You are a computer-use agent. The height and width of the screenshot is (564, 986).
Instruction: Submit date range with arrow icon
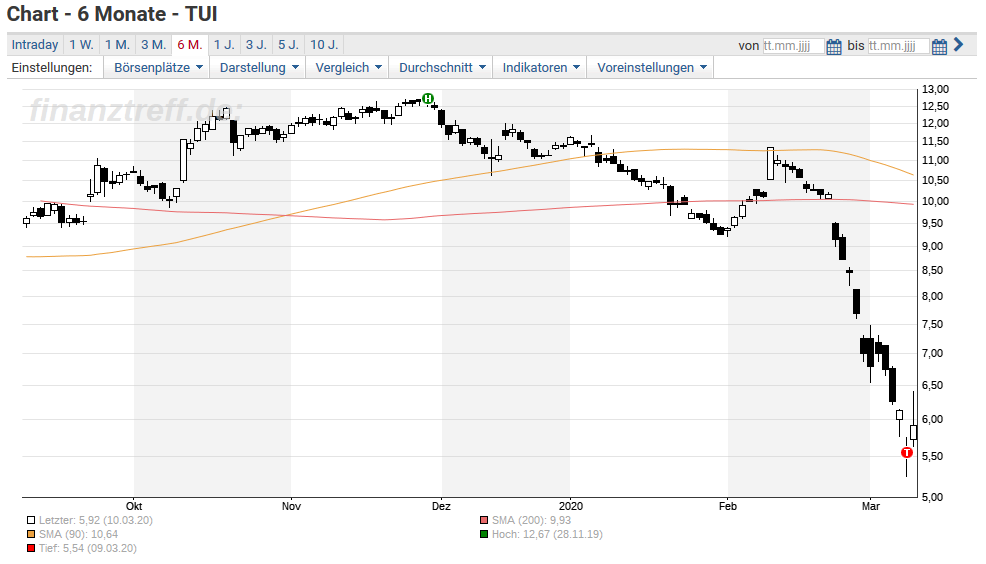point(958,45)
